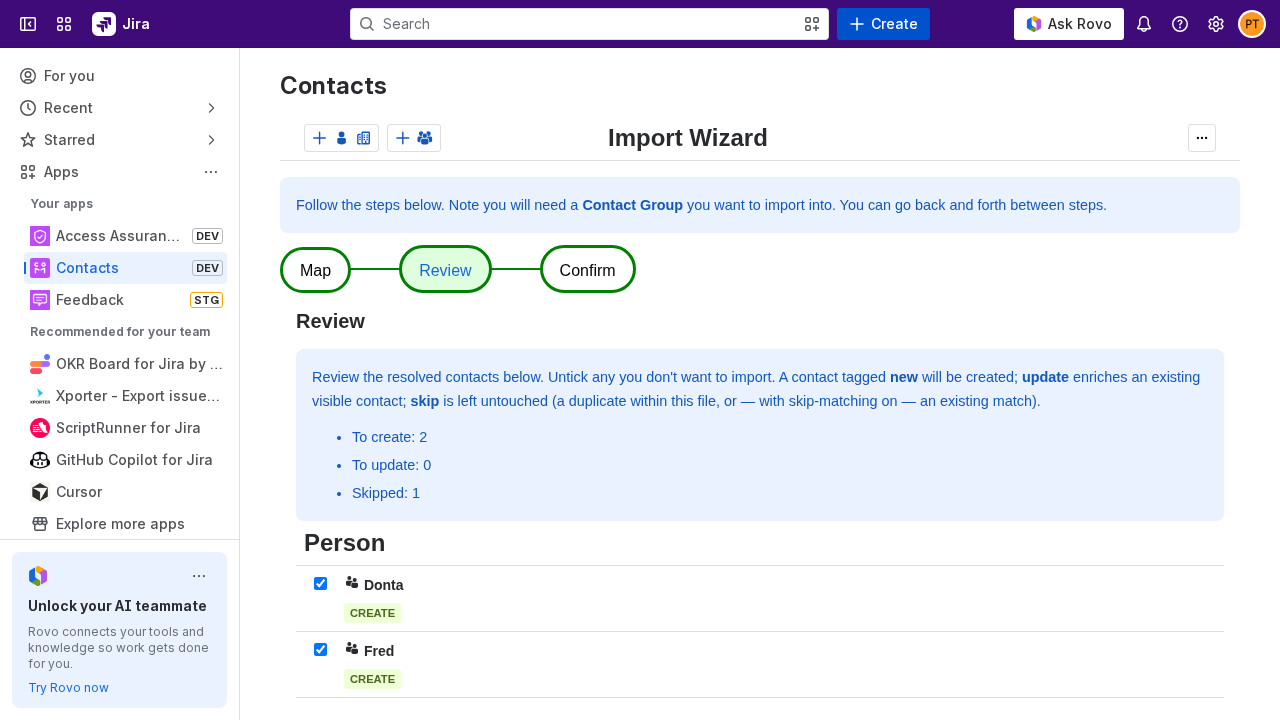The image size is (1280, 720).
Task: Open Access Assurance app icon
Action: coord(40,236)
